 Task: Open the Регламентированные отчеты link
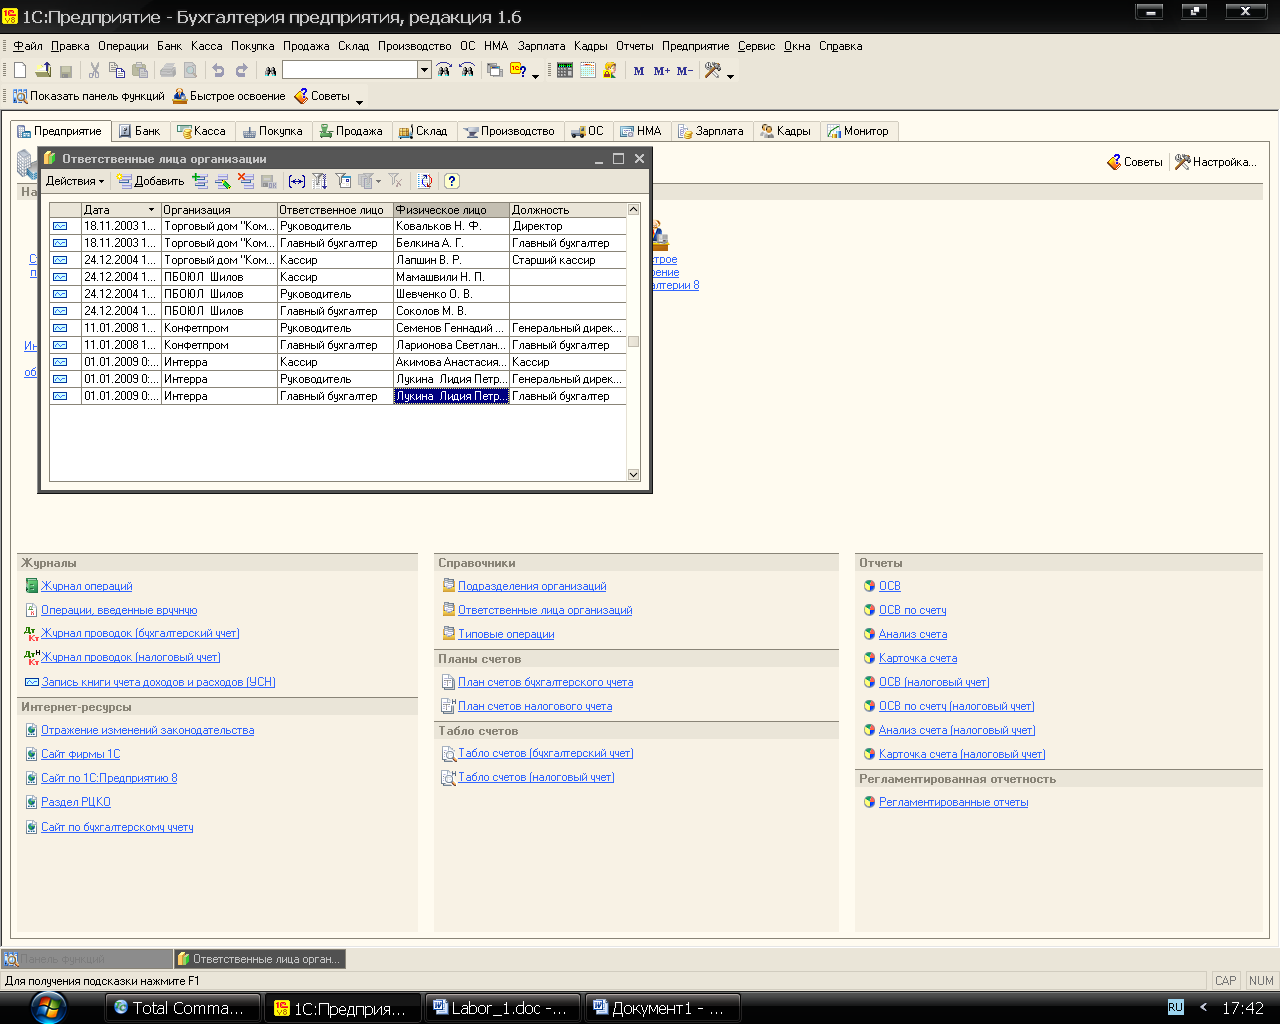(953, 802)
